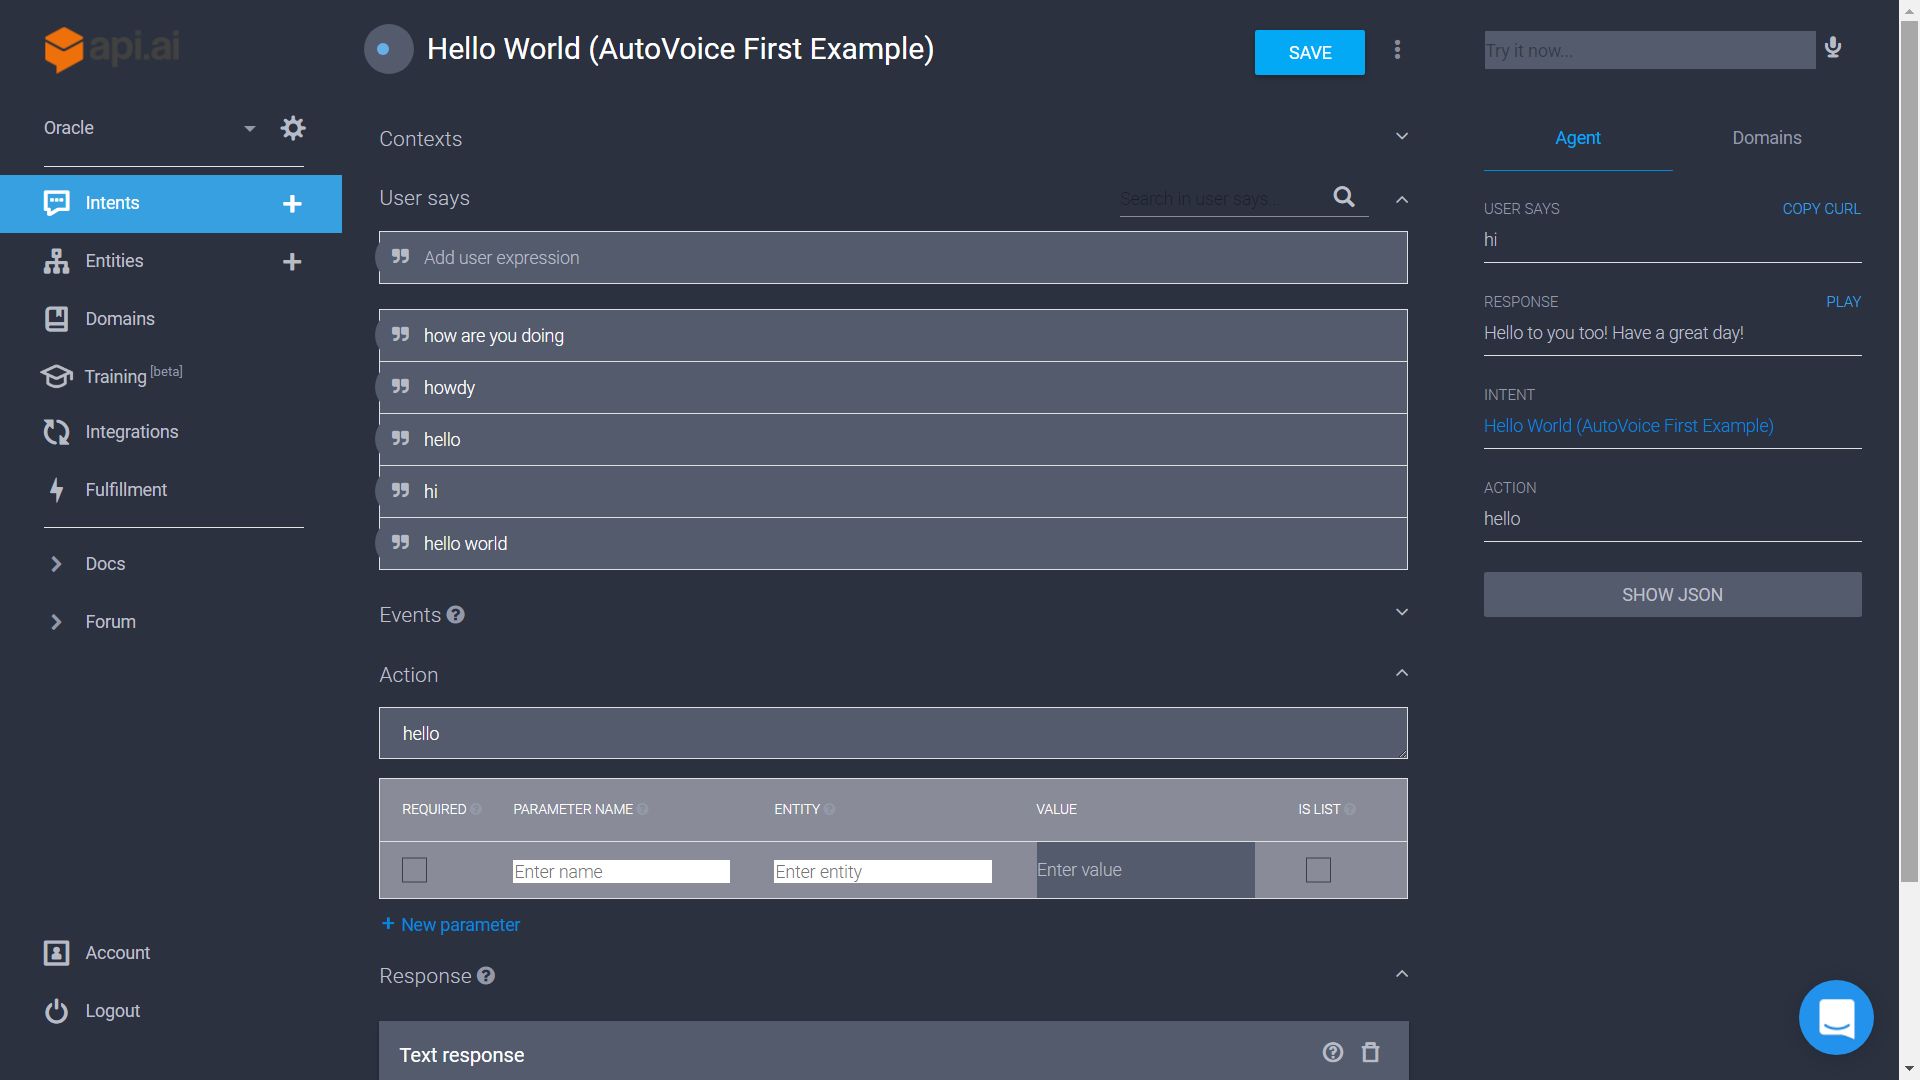Viewport: 1920px width, 1080px height.
Task: Click PLAY response link
Action: (x=1843, y=302)
